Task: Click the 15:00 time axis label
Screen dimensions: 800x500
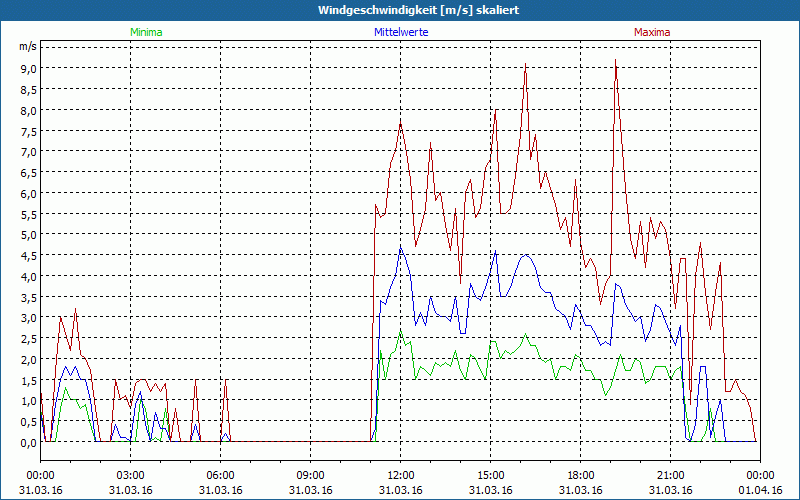Action: tap(490, 476)
